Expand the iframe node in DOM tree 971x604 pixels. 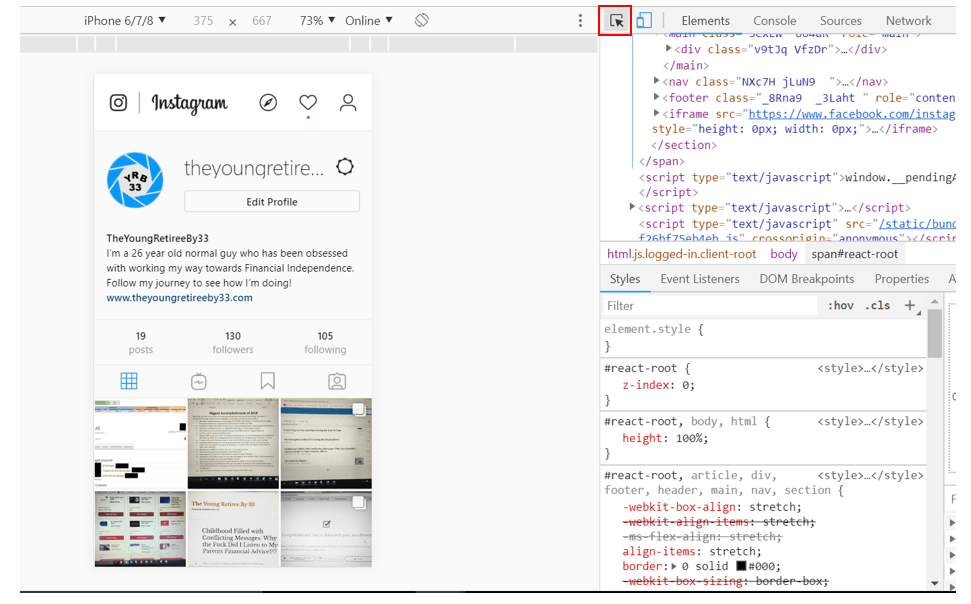tap(656, 113)
